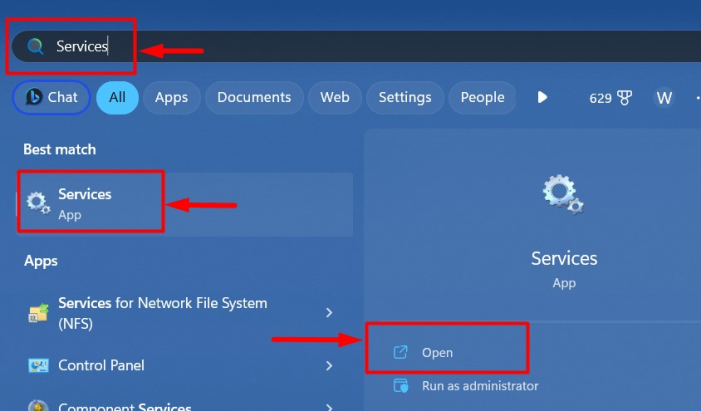701x411 pixels.
Task: Click the Bing Chat logo icon
Action: click(x=34, y=97)
